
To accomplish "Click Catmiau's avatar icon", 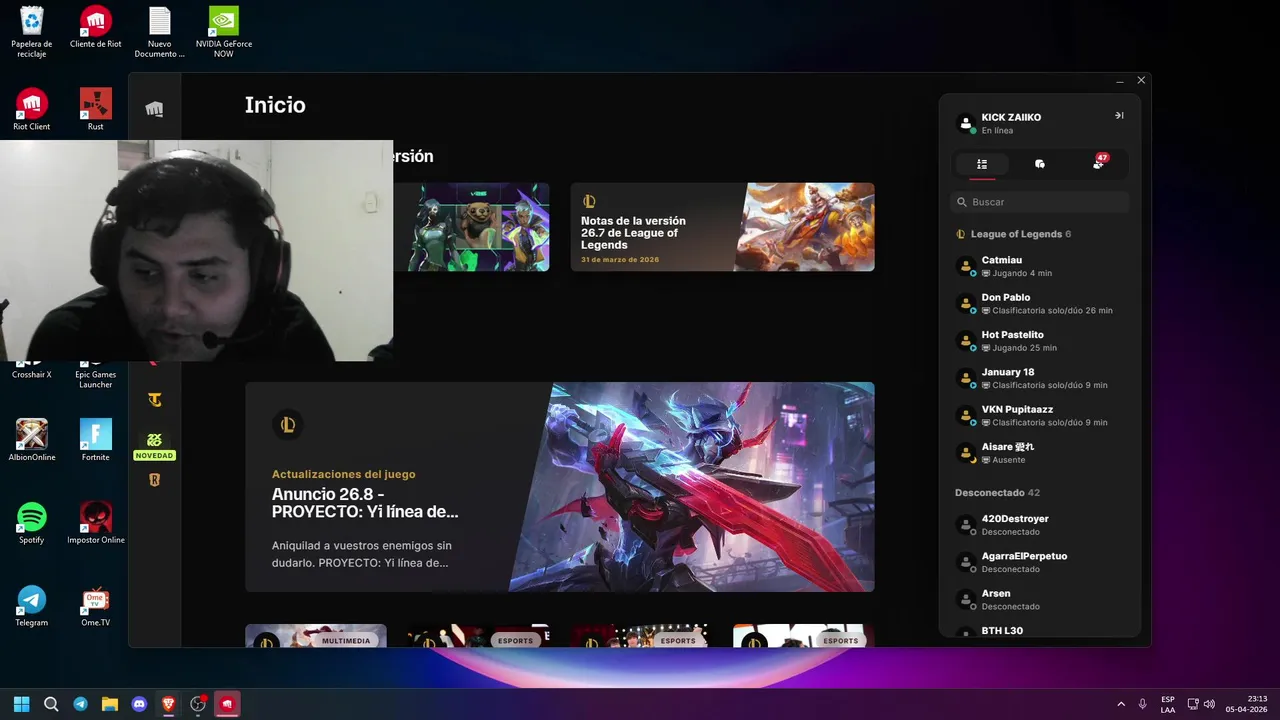I will pyautogui.click(x=966, y=266).
